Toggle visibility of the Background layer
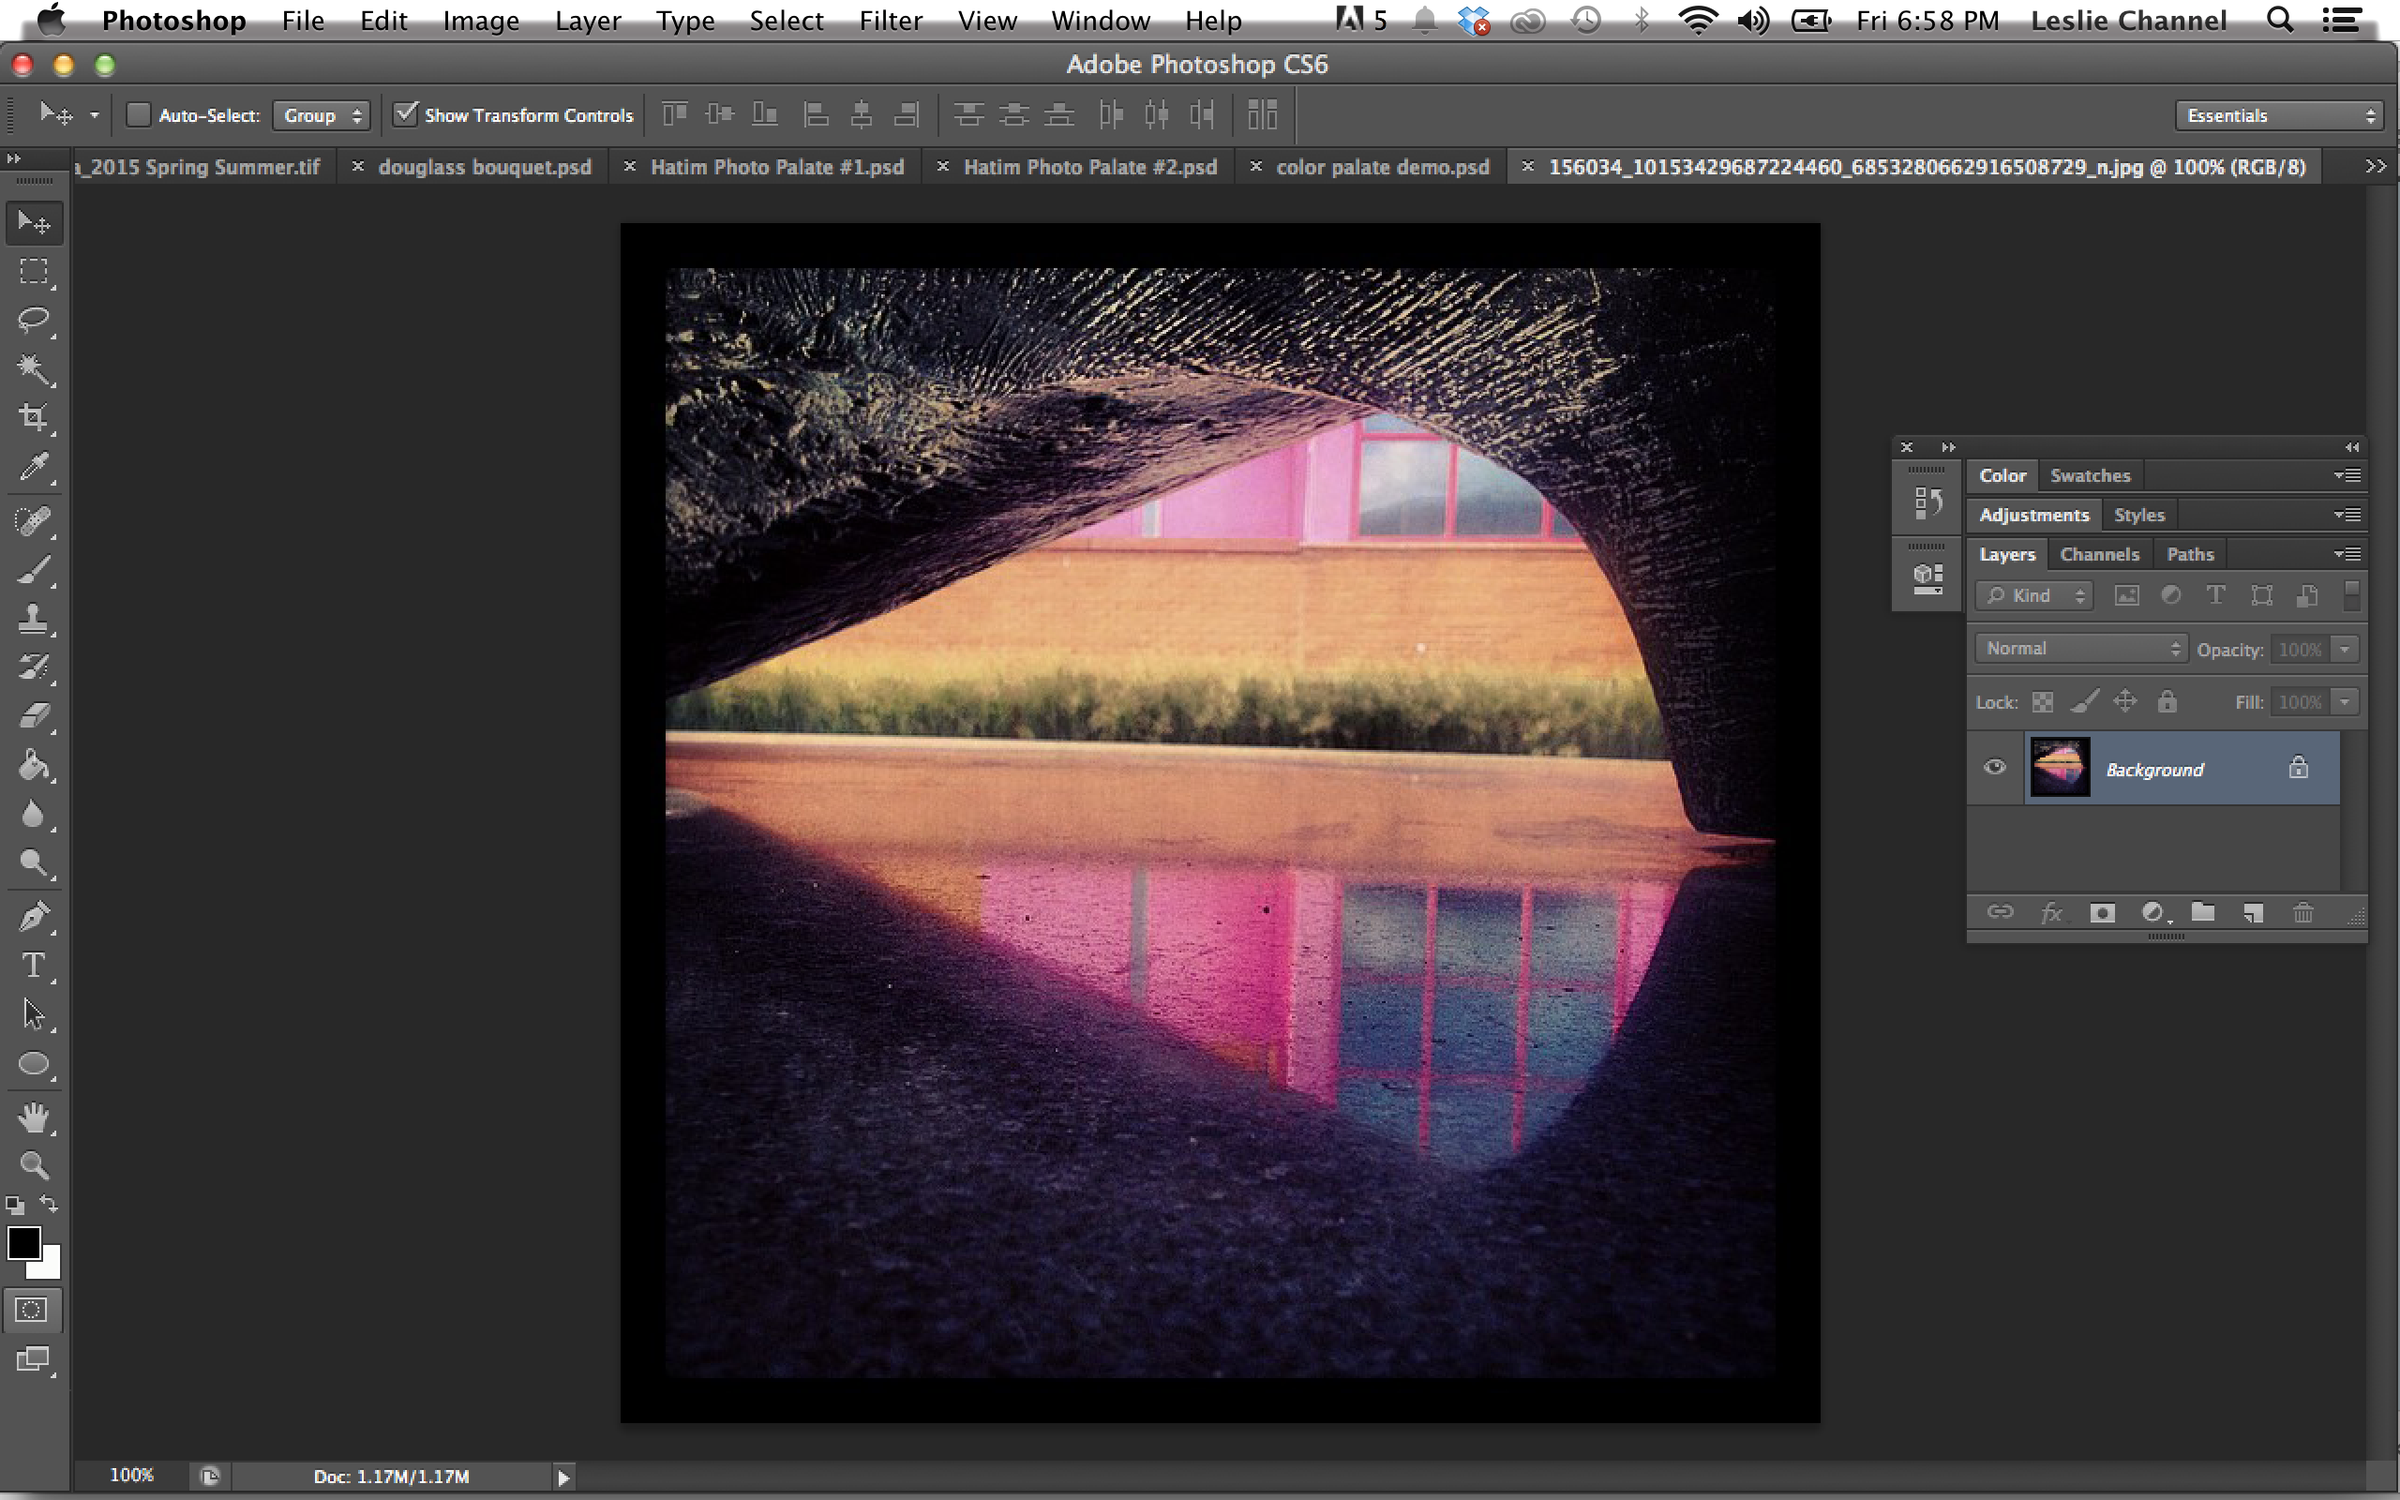This screenshot has width=2400, height=1500. (1994, 767)
